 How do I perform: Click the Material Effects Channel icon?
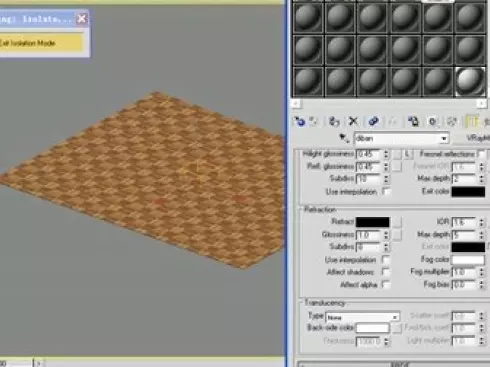(432, 122)
